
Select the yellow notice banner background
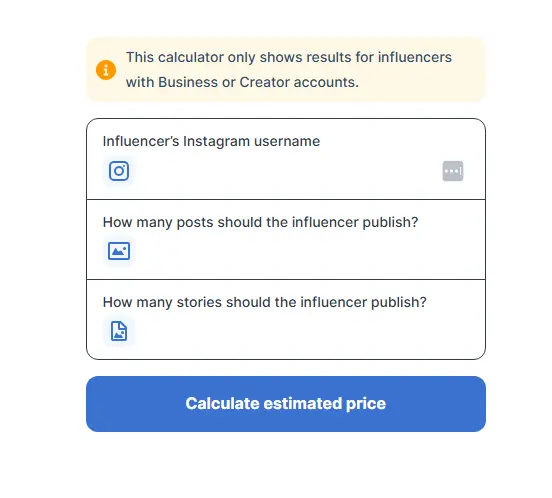pyautogui.click(x=286, y=69)
